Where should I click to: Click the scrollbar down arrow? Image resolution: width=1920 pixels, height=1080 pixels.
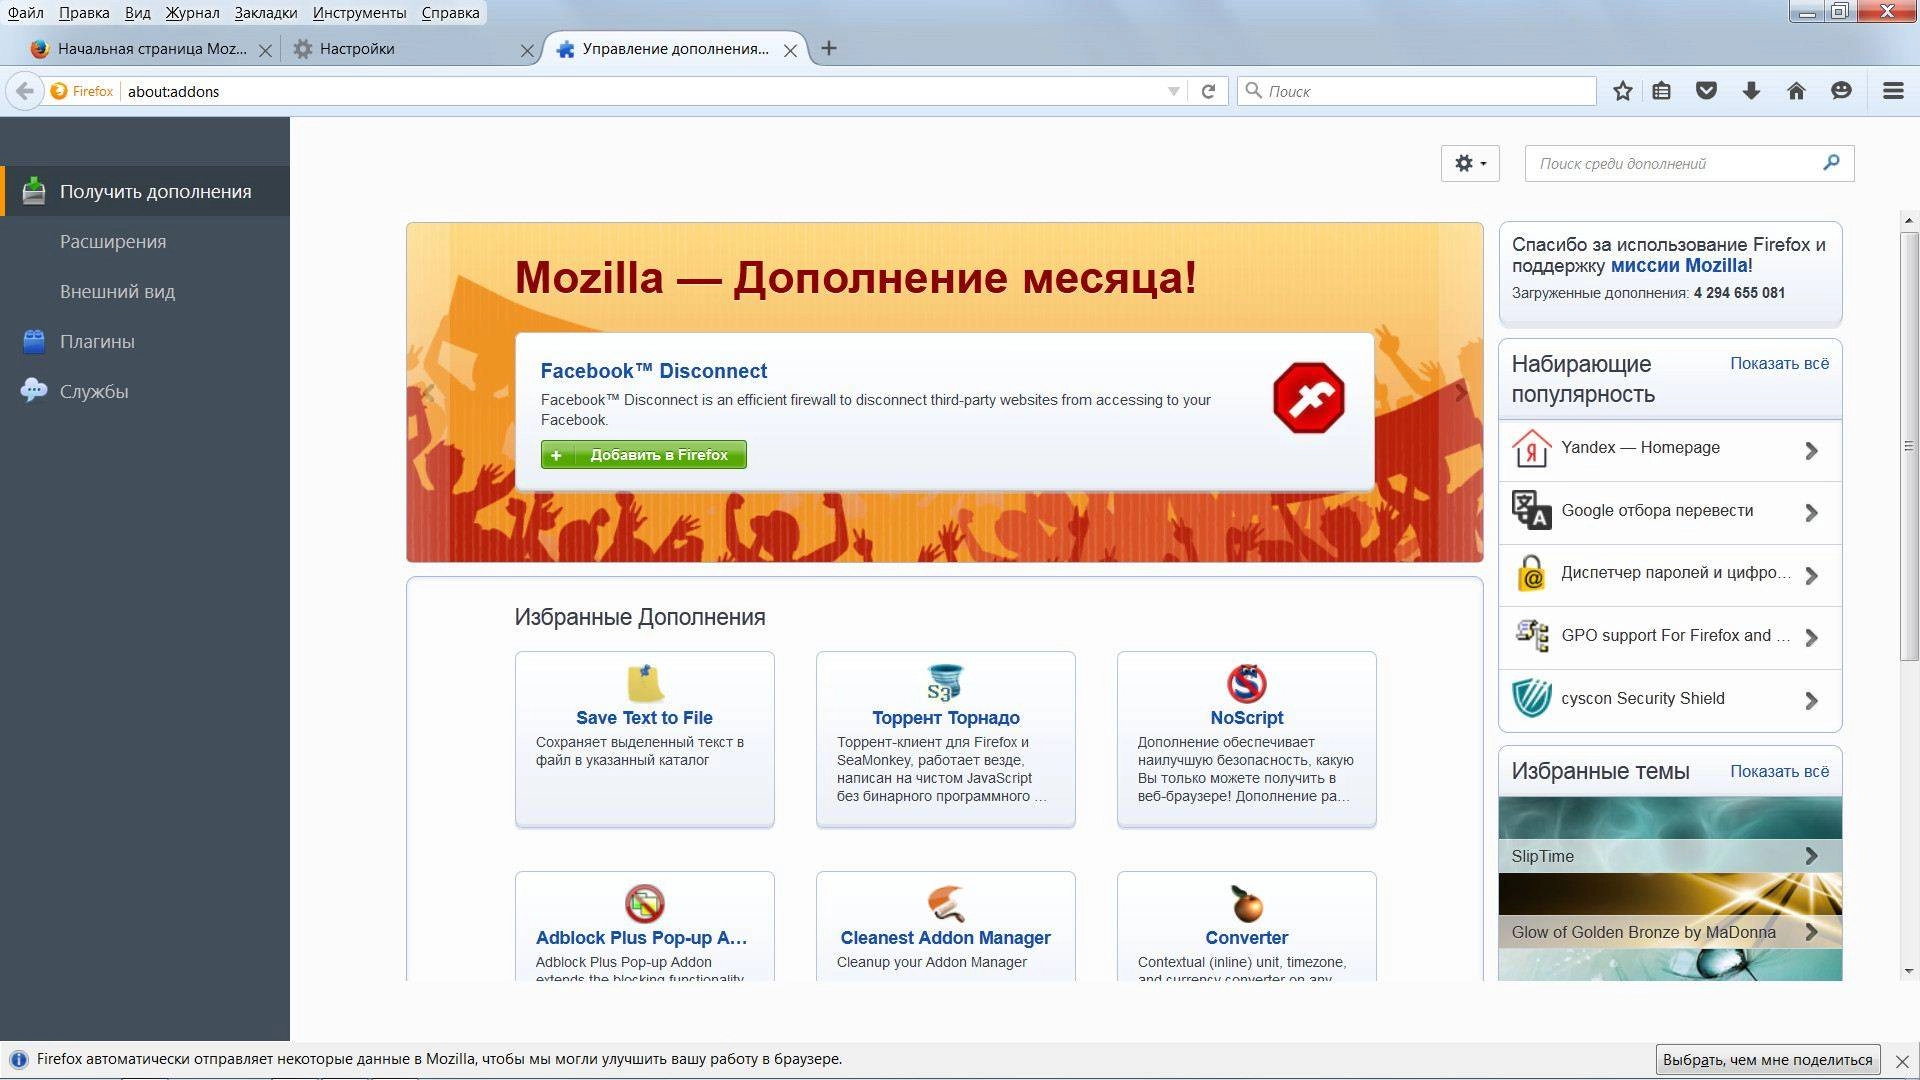(1909, 971)
